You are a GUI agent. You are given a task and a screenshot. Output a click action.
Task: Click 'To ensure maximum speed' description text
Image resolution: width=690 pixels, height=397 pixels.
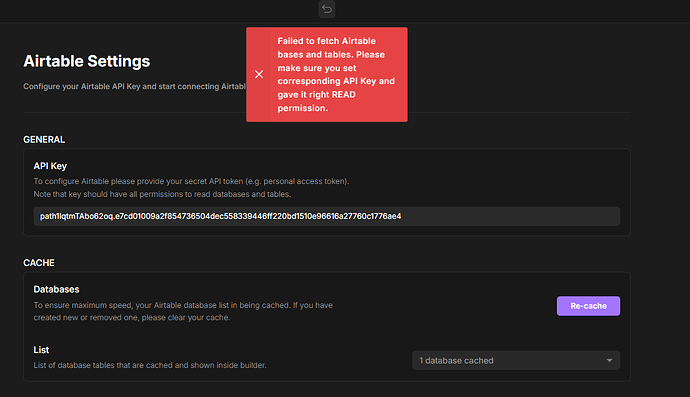tap(183, 305)
